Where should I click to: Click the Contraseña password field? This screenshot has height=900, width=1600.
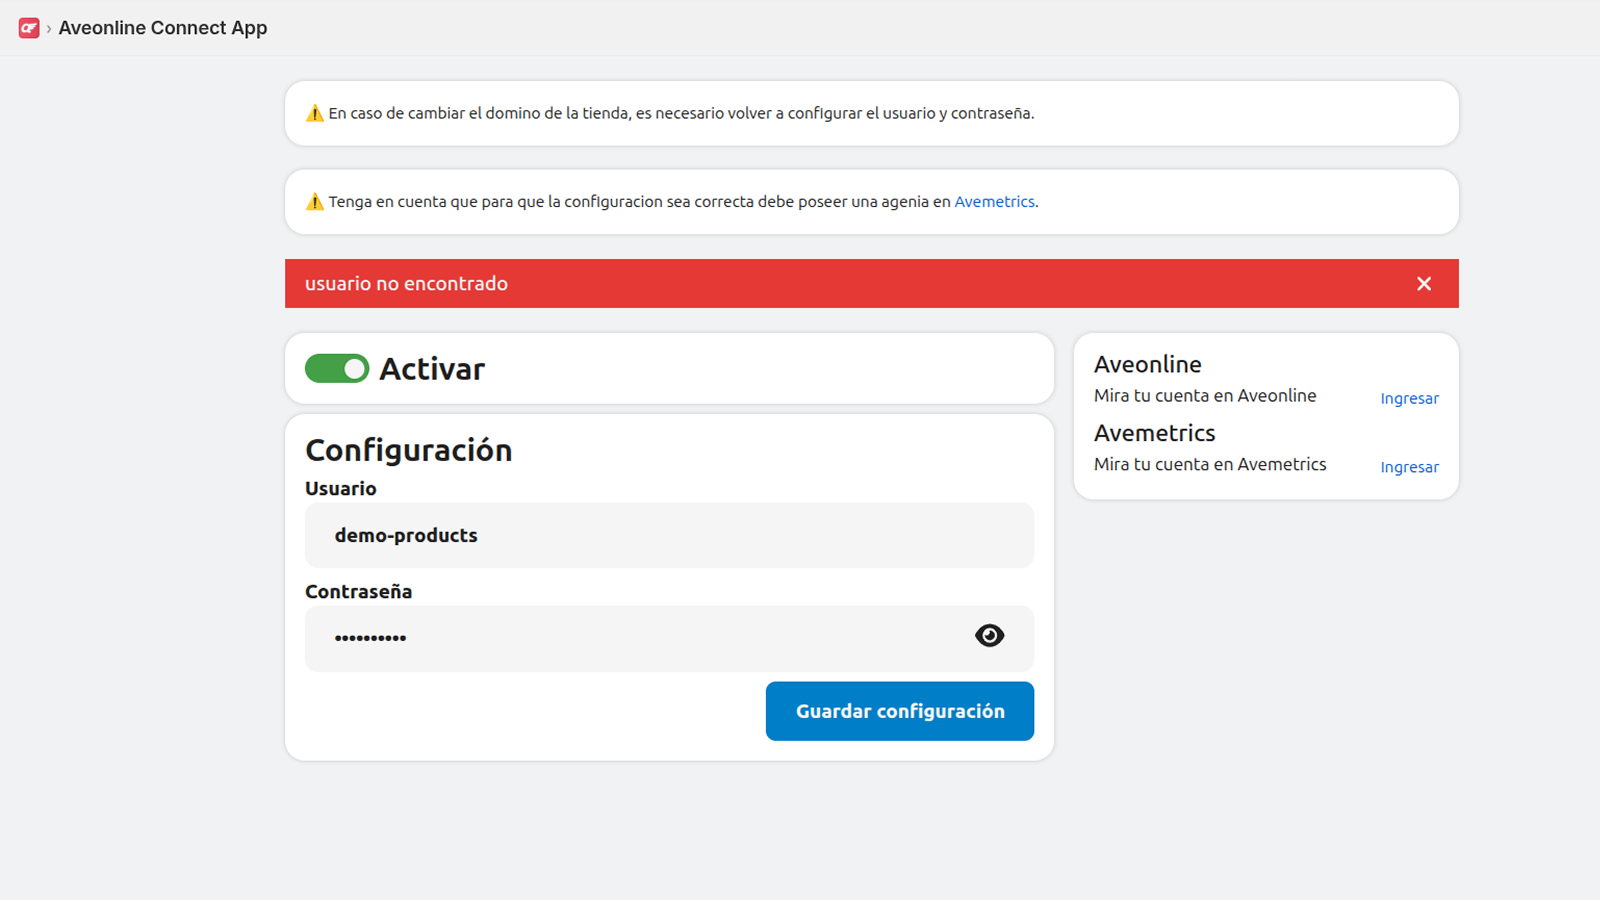click(600, 638)
